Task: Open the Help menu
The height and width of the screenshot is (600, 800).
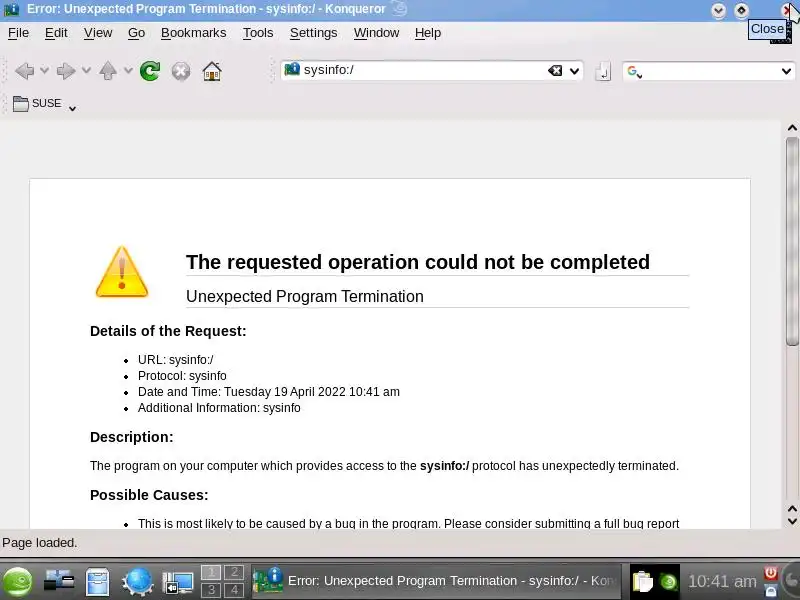Action: click(428, 33)
